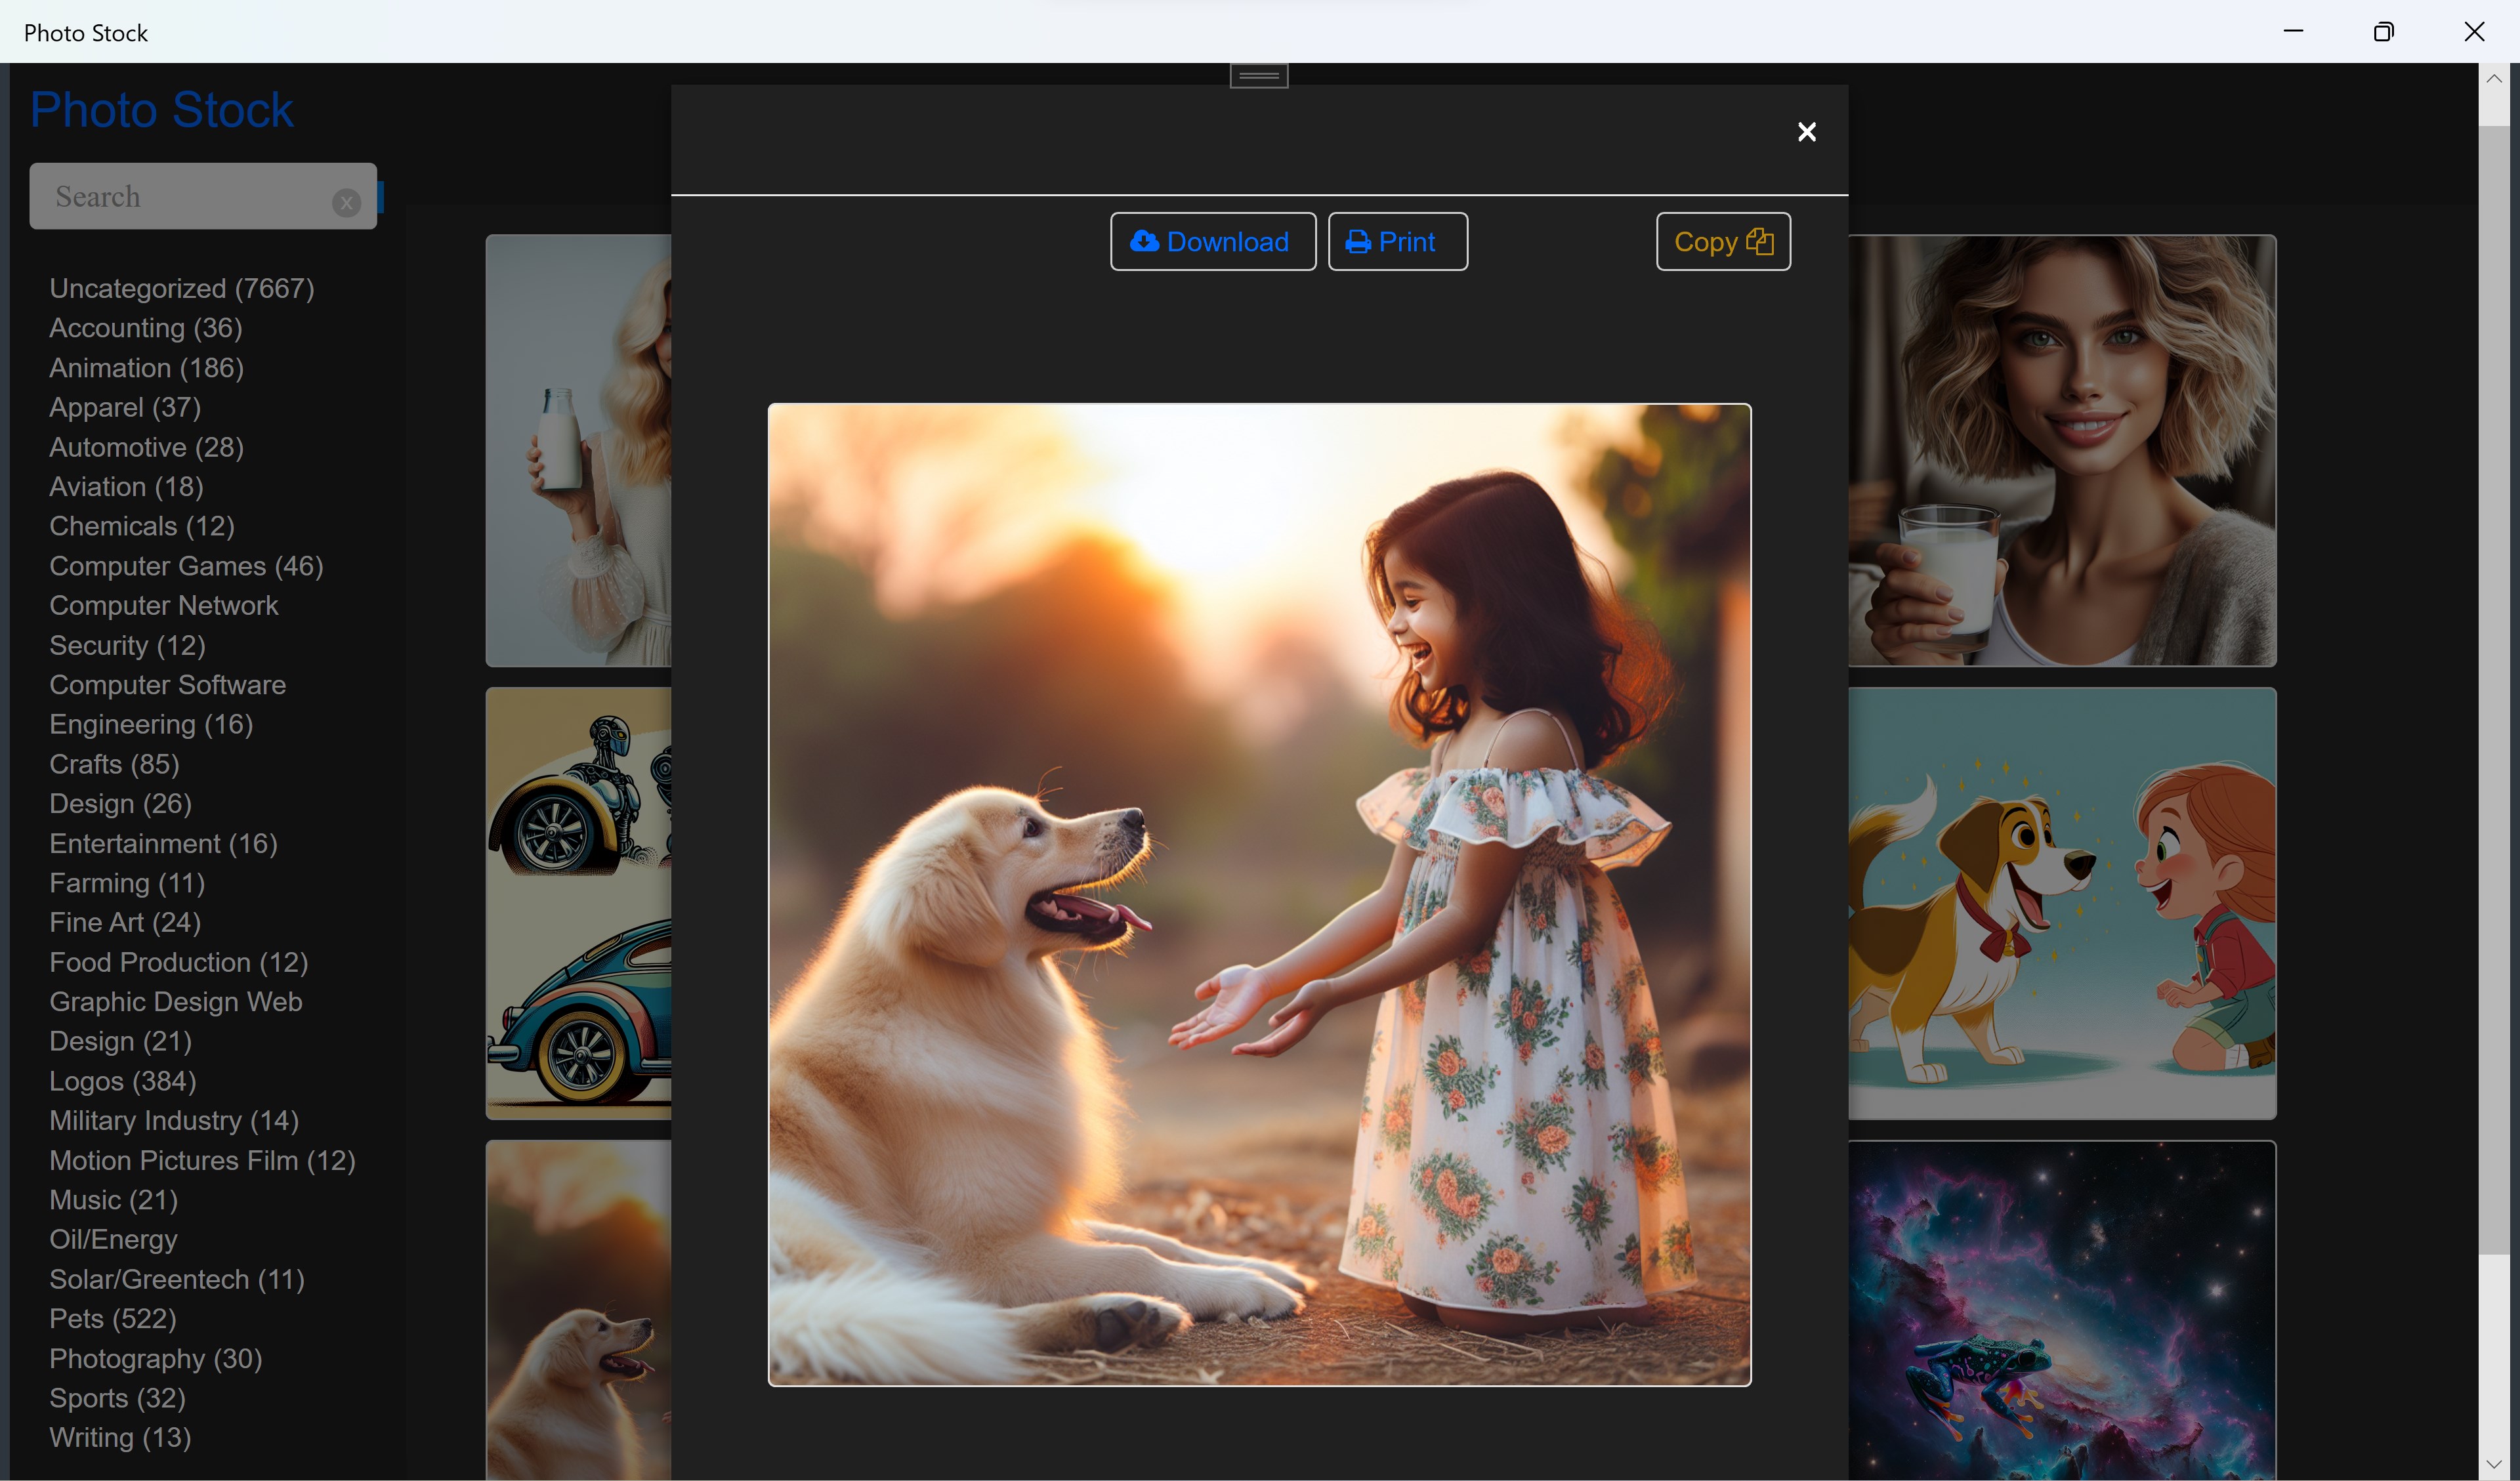
Task: Click the Download button with the cloud icon
Action: 1212,241
